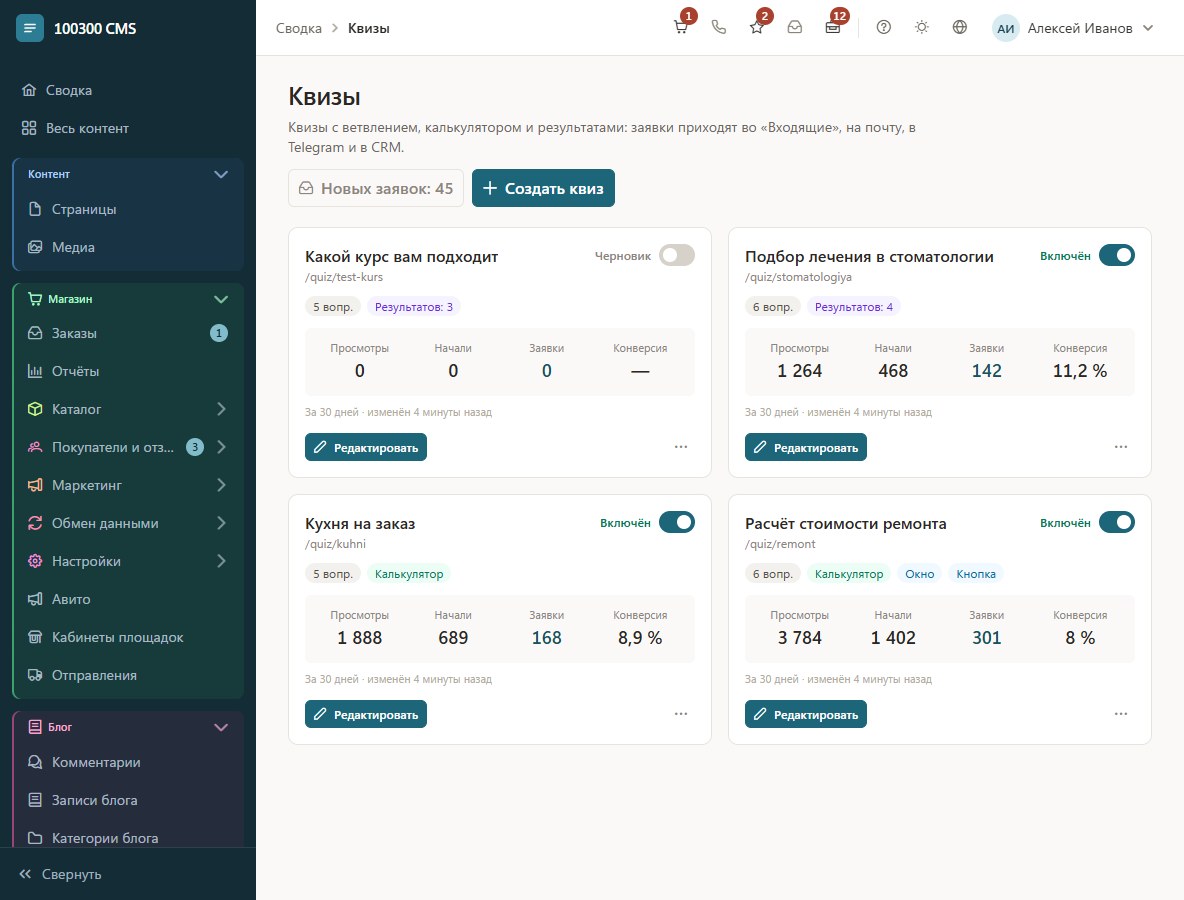
Task: Click the Создать квиз button
Action: point(543,188)
